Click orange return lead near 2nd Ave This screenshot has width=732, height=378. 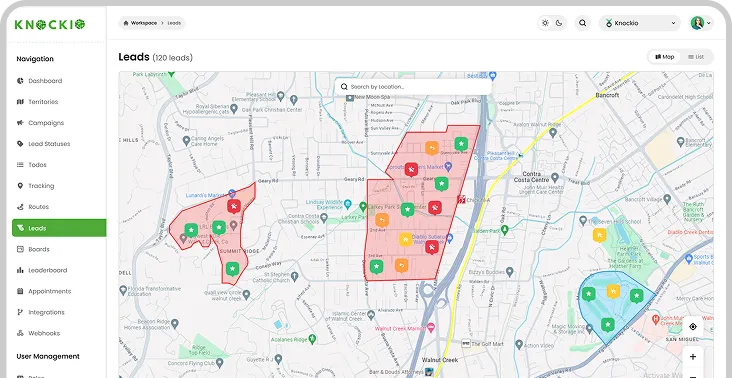pyautogui.click(x=382, y=220)
